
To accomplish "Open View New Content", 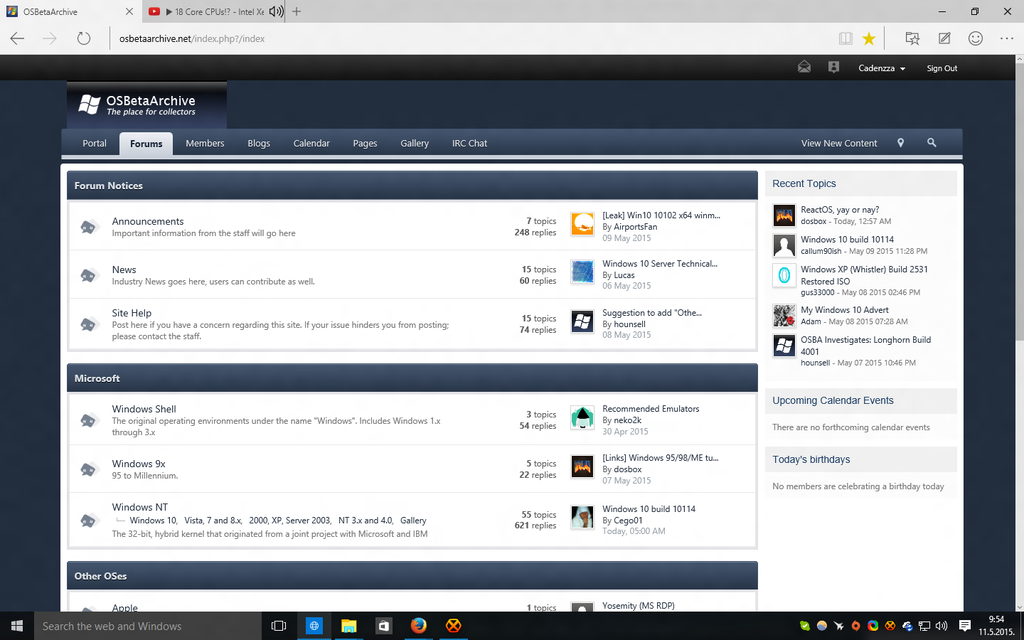I will pyautogui.click(x=839, y=143).
